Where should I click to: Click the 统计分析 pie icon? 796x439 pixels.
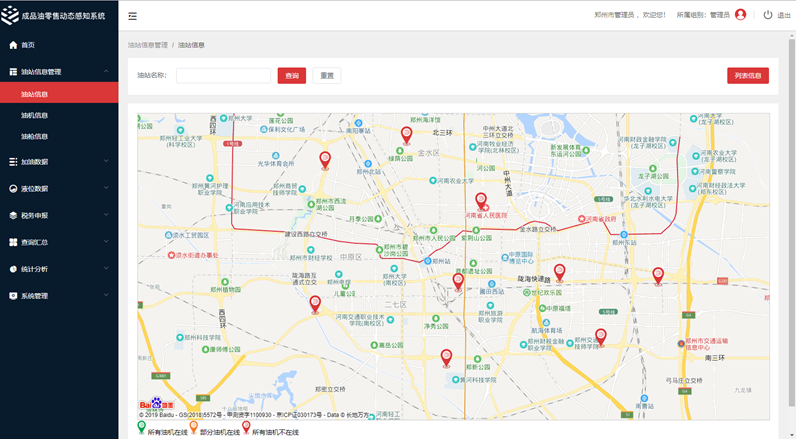click(x=13, y=269)
